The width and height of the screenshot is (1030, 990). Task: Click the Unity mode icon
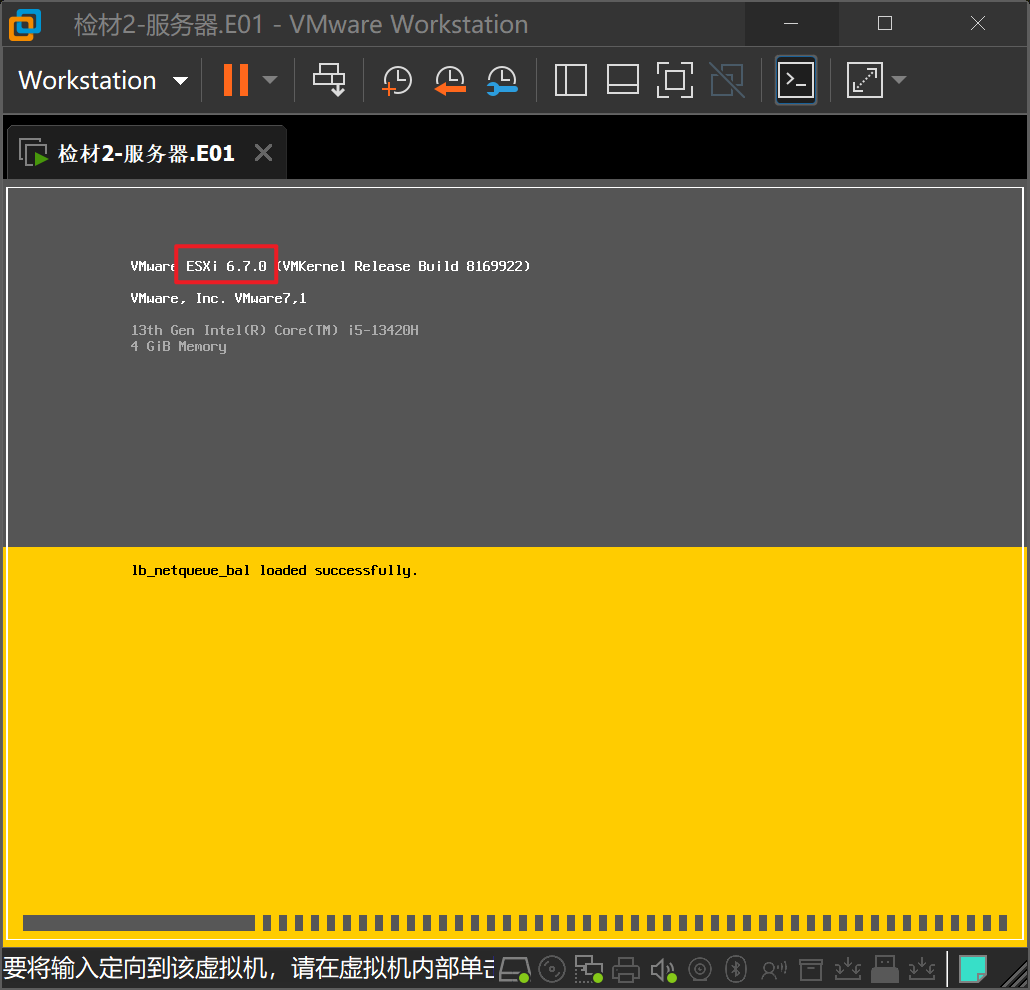pyautogui.click(x=727, y=80)
